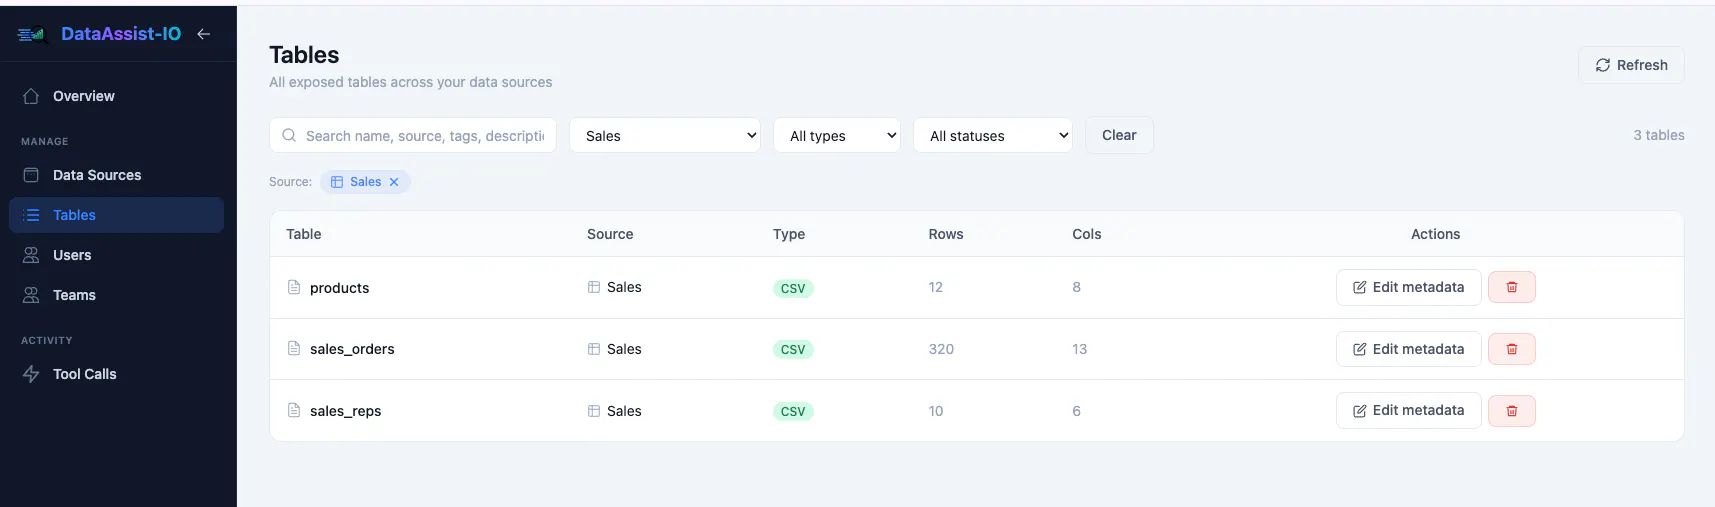Click the Type column header

click(x=789, y=234)
